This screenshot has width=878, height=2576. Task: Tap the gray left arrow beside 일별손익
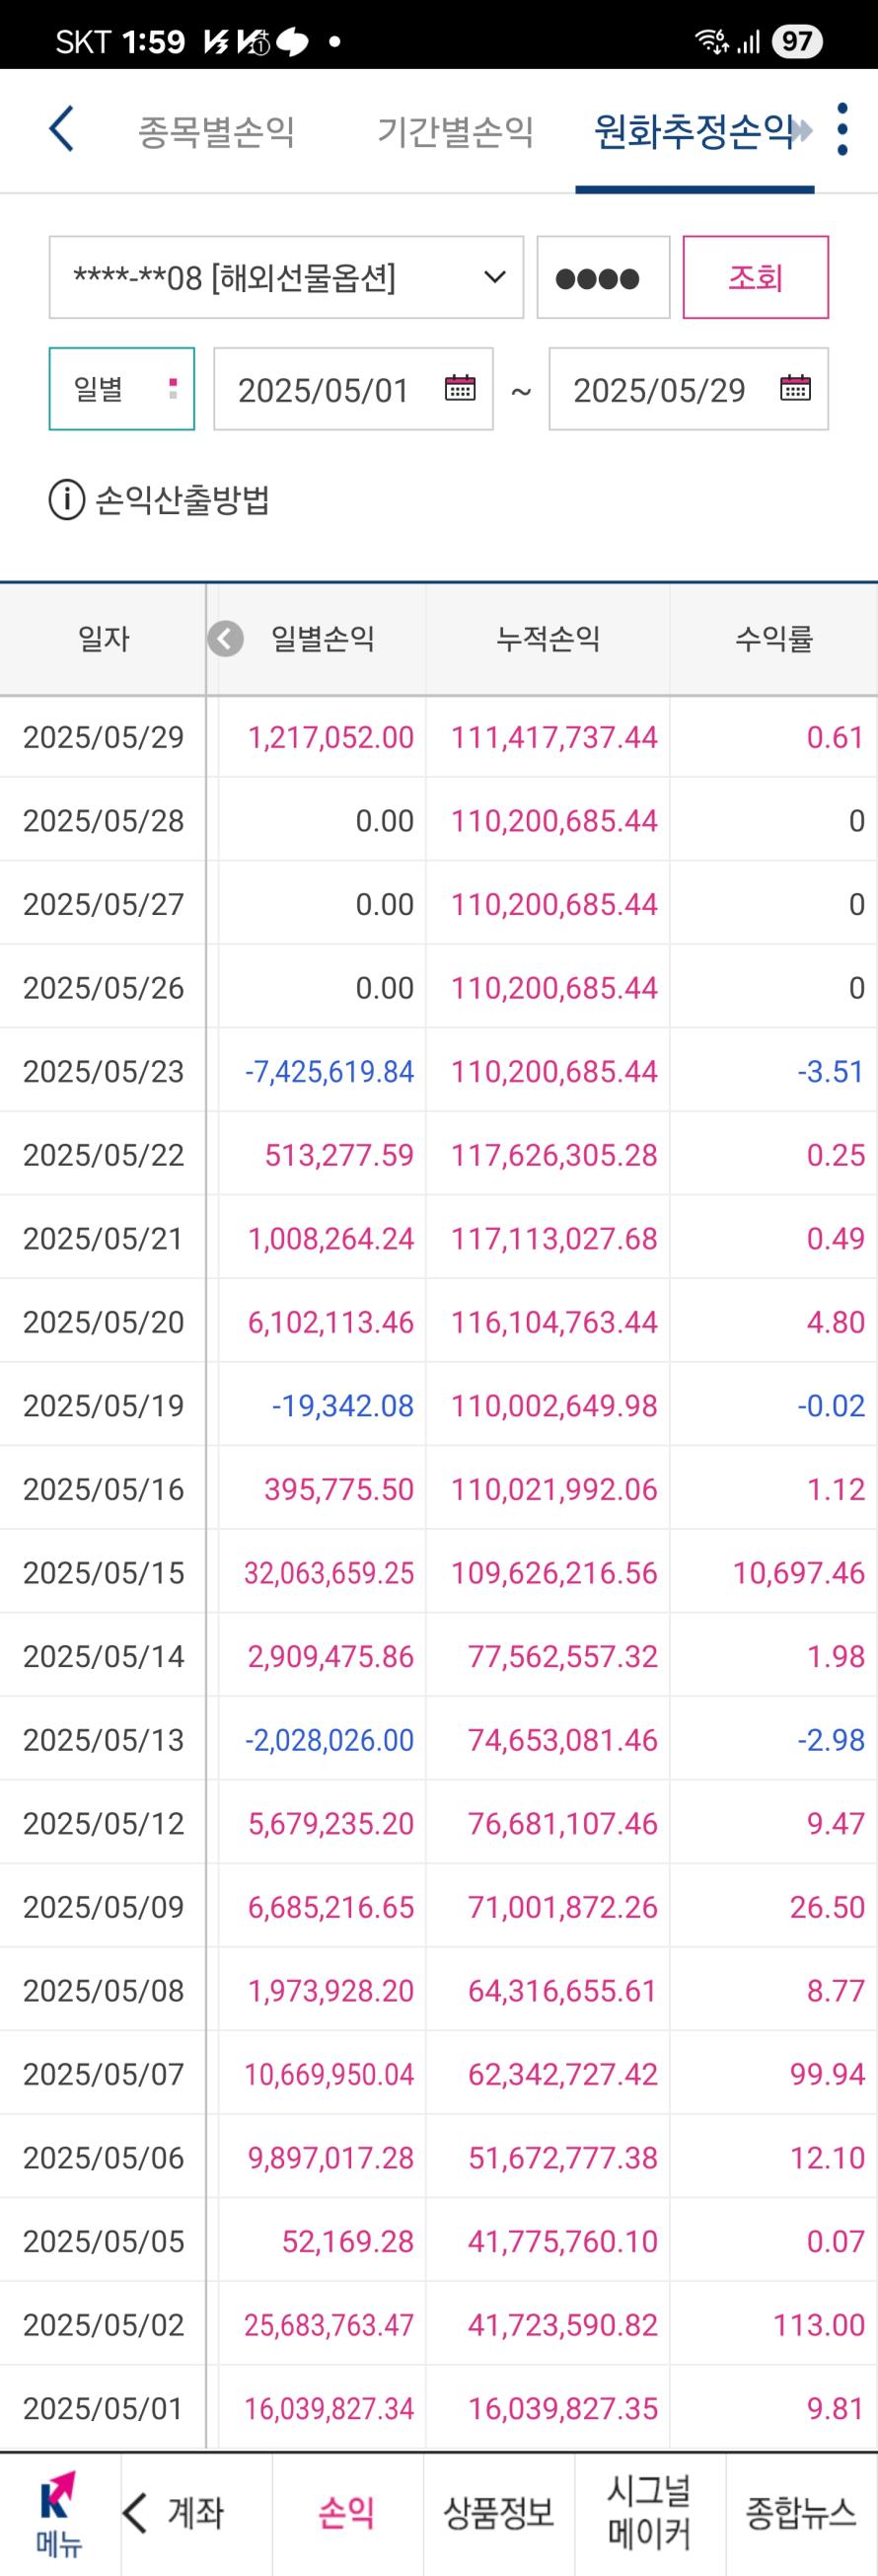(226, 638)
